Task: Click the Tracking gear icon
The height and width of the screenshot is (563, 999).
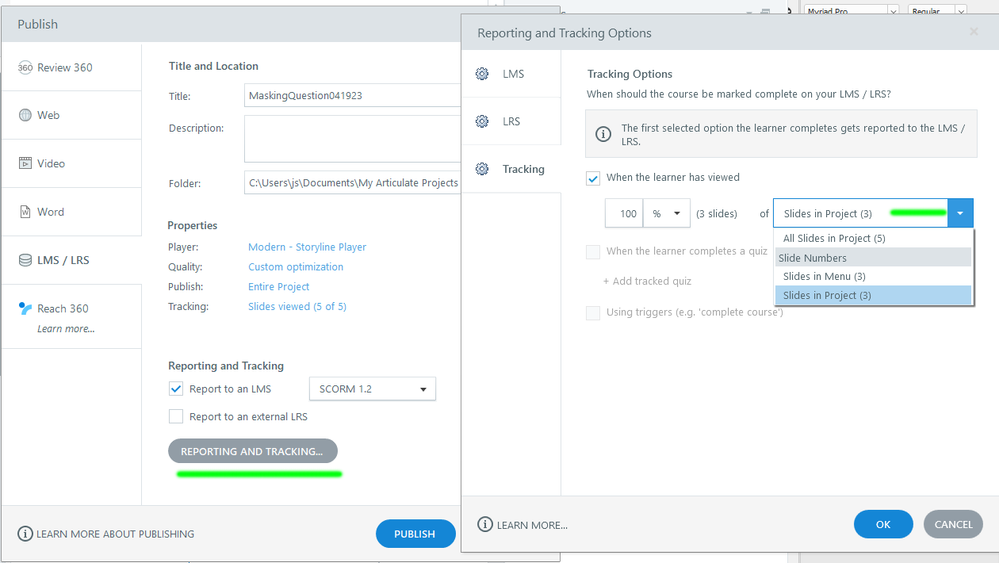Action: pos(483,169)
